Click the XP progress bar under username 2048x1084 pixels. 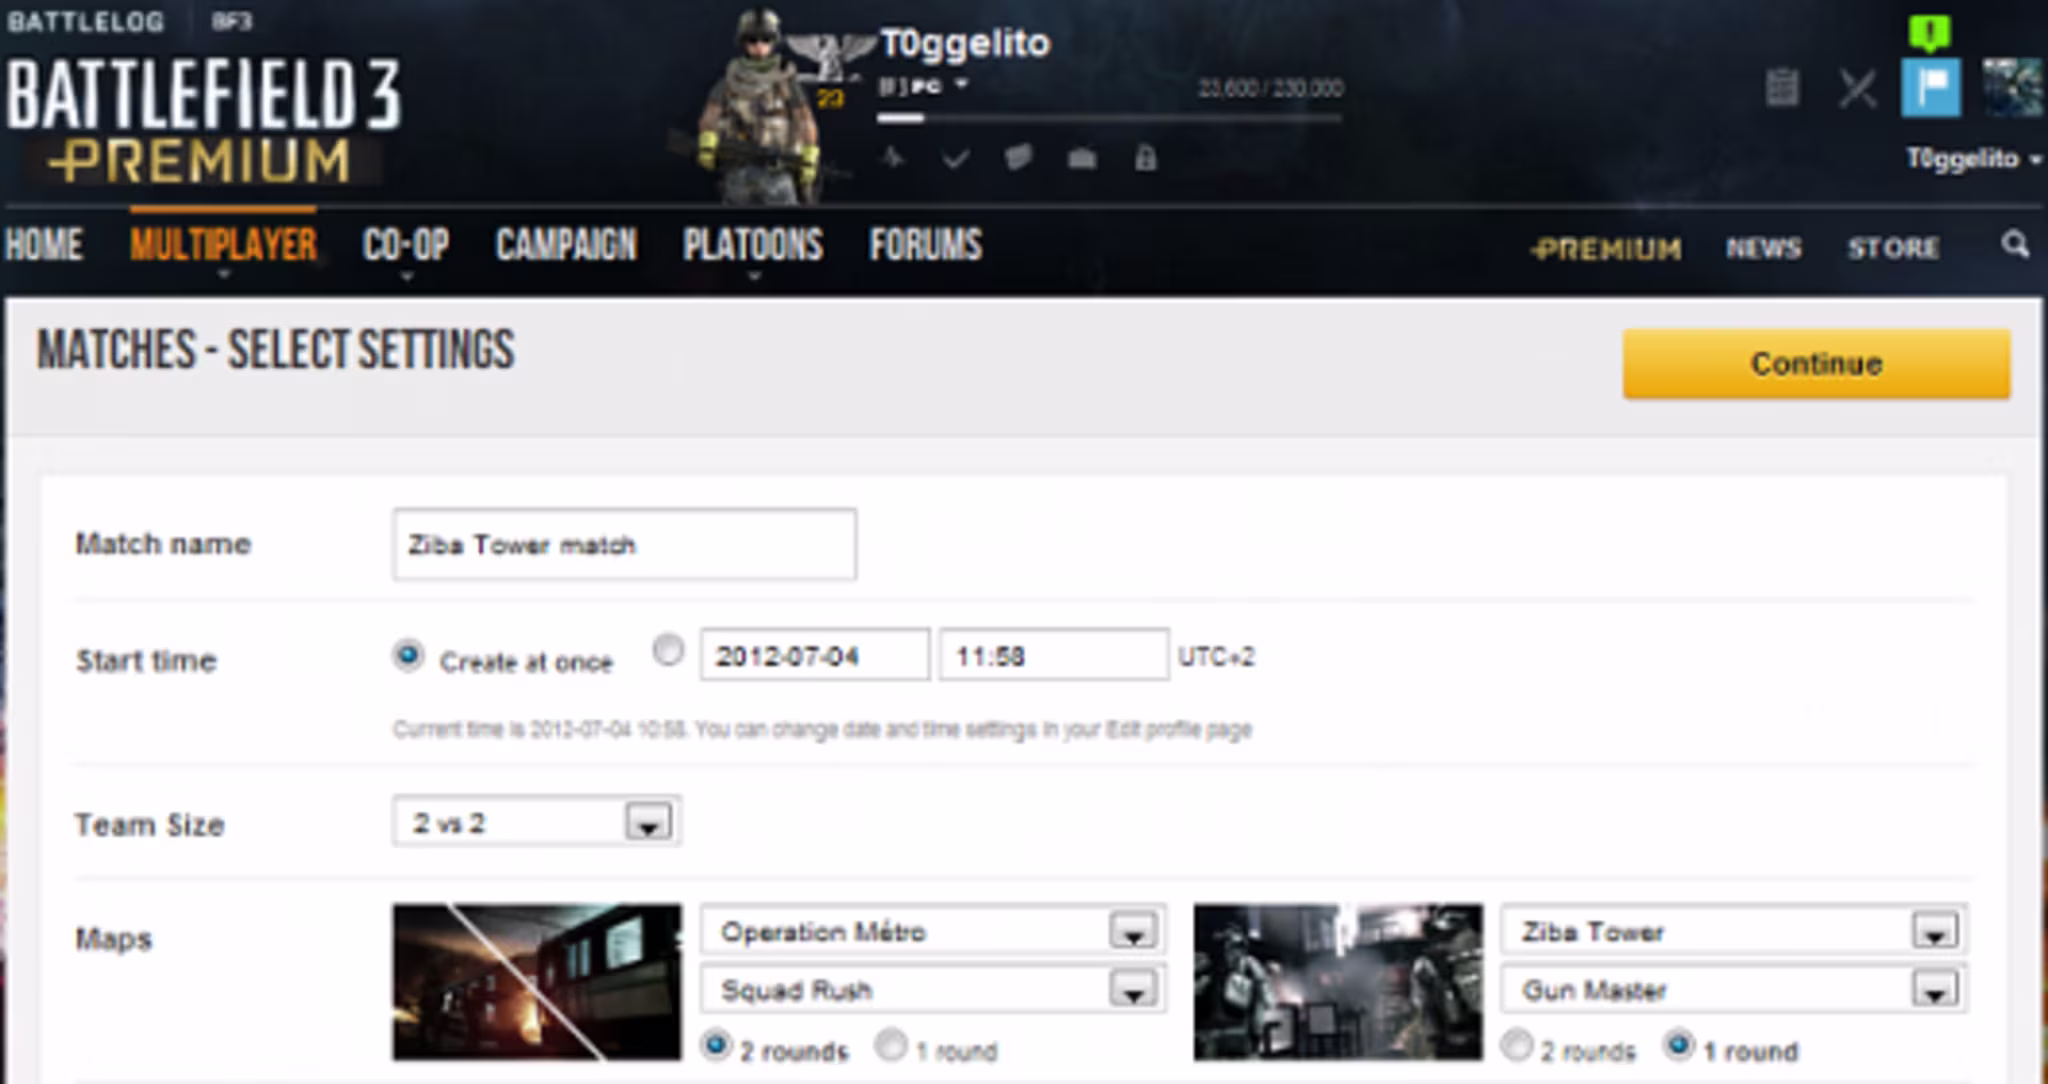[1110, 118]
